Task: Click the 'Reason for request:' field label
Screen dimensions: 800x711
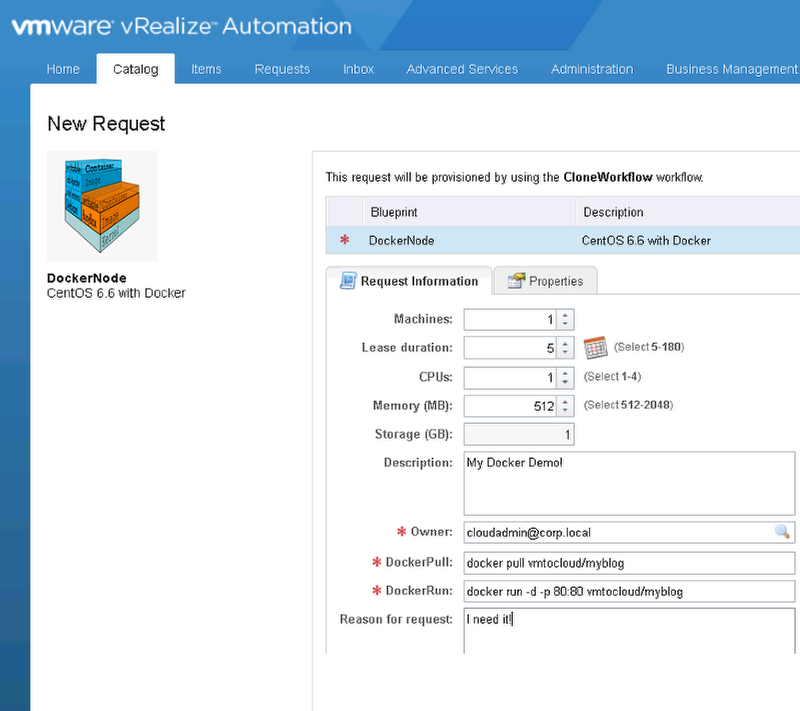Action: point(396,619)
